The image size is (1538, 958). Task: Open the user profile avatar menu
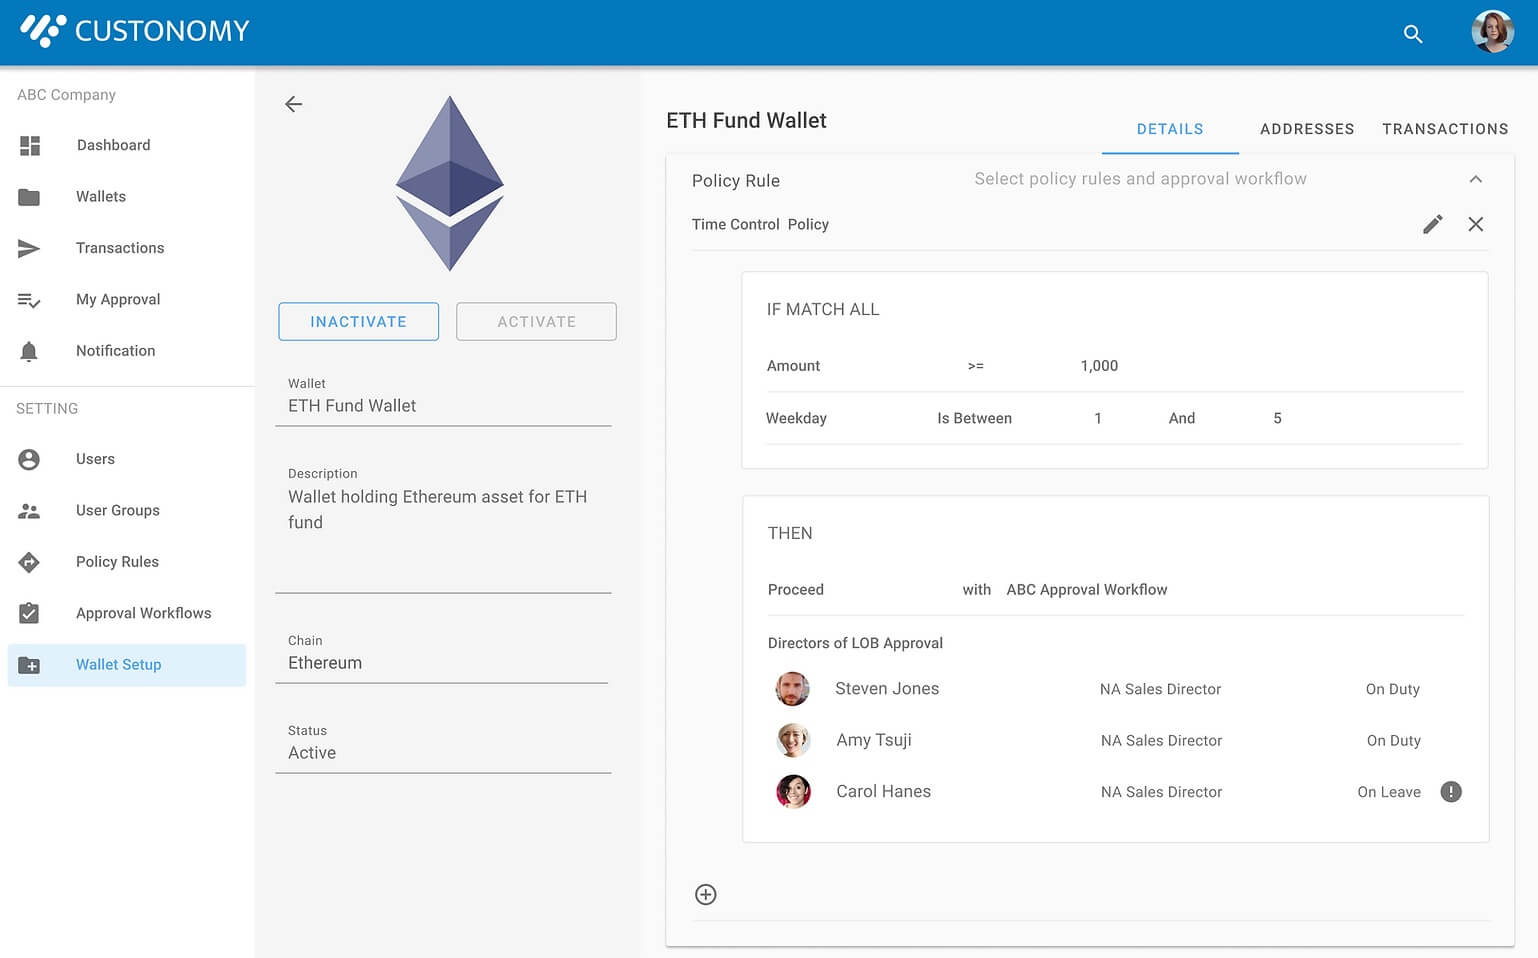click(x=1491, y=32)
